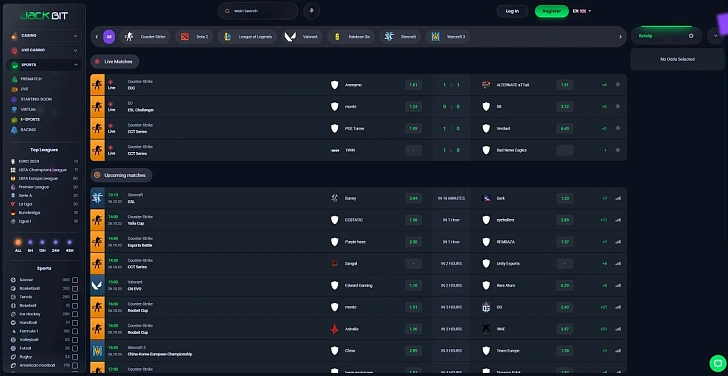Tick the Soccer sport checkbox
Image resolution: width=728 pixels, height=376 pixels.
pos(75,280)
